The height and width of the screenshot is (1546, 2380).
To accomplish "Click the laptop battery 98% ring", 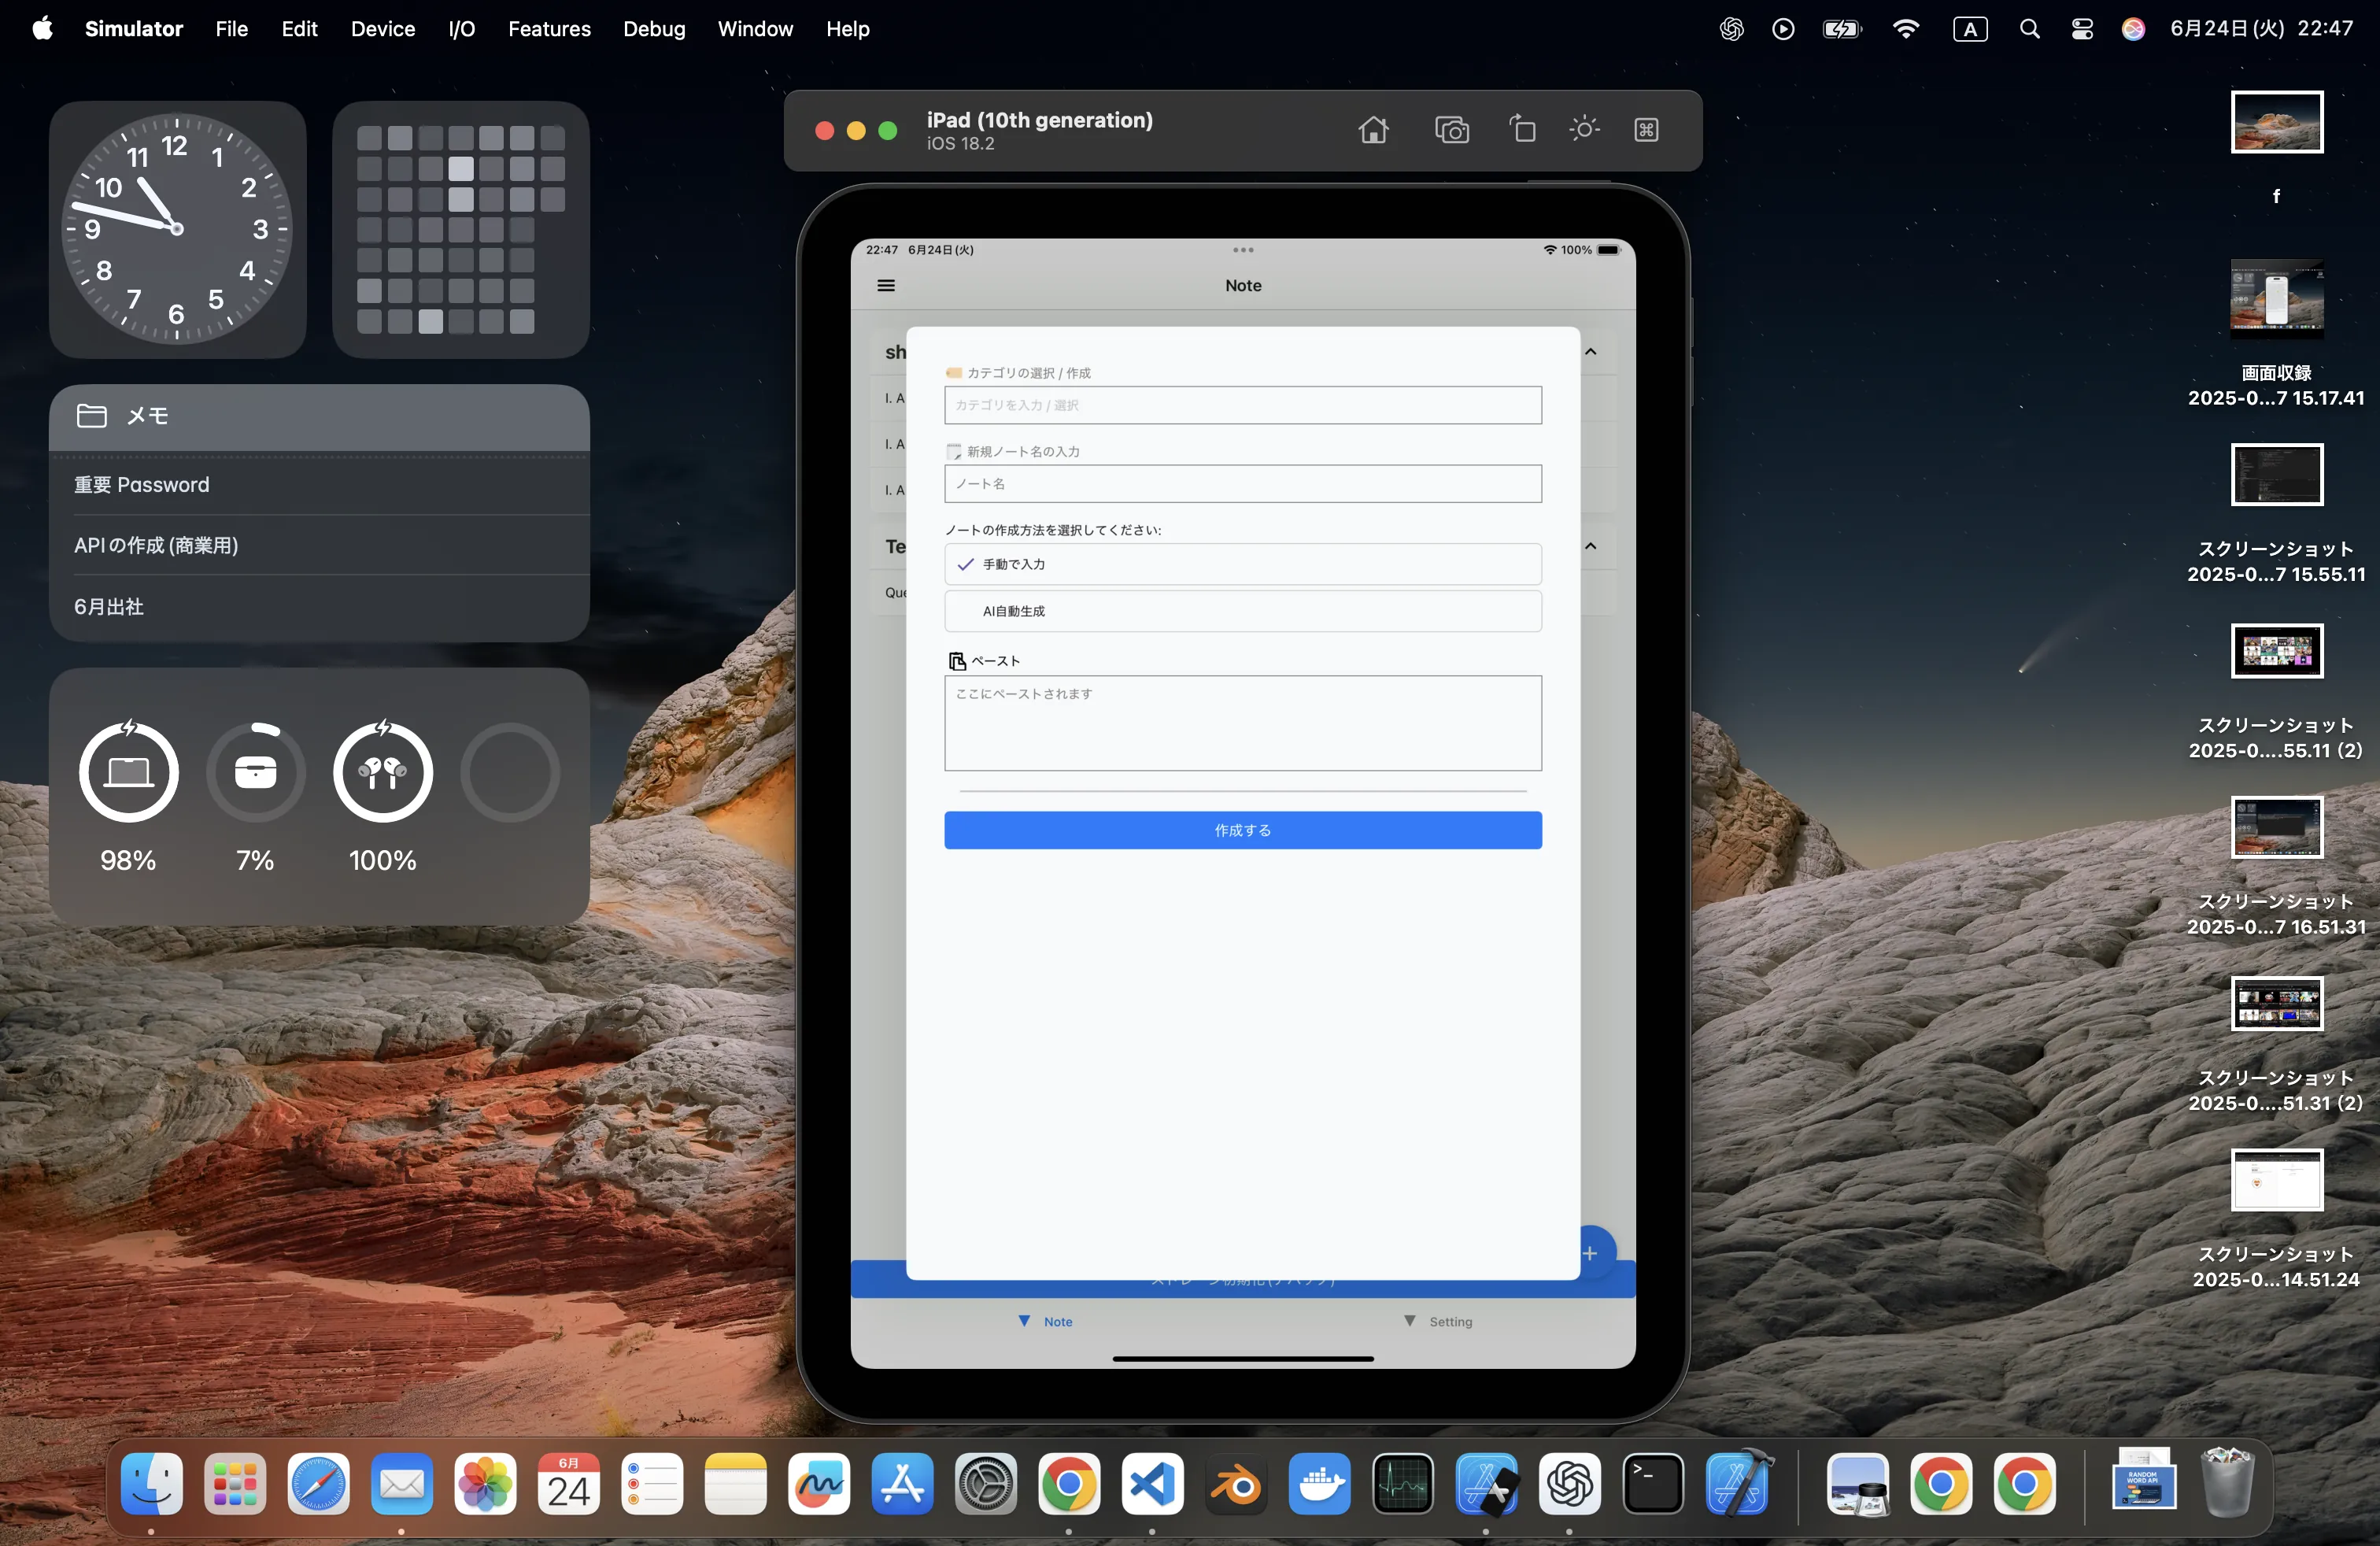I will coord(129,773).
